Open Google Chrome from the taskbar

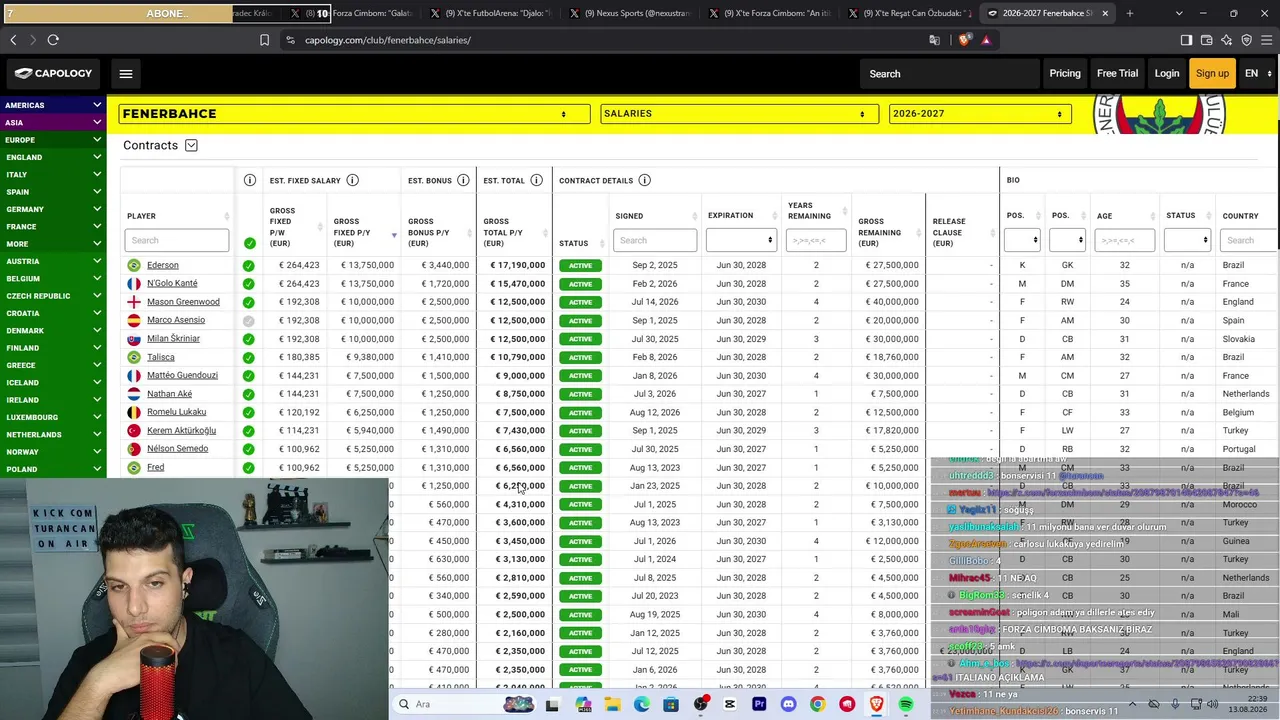pos(817,704)
